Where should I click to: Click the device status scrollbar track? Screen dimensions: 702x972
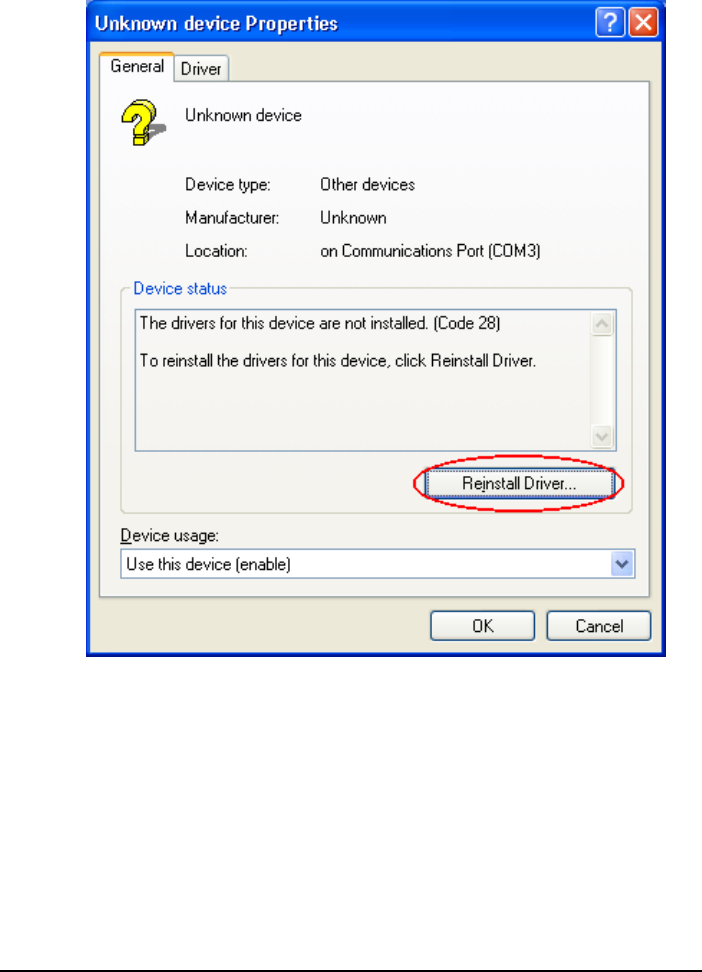click(x=602, y=380)
